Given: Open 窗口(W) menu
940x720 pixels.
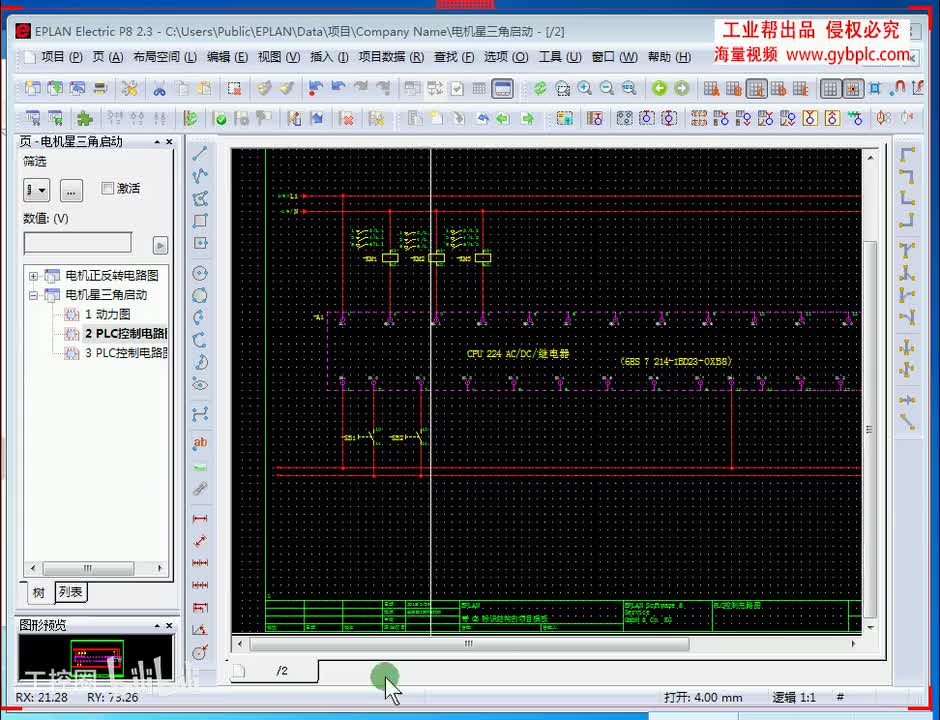Looking at the screenshot, I should click(x=614, y=57).
